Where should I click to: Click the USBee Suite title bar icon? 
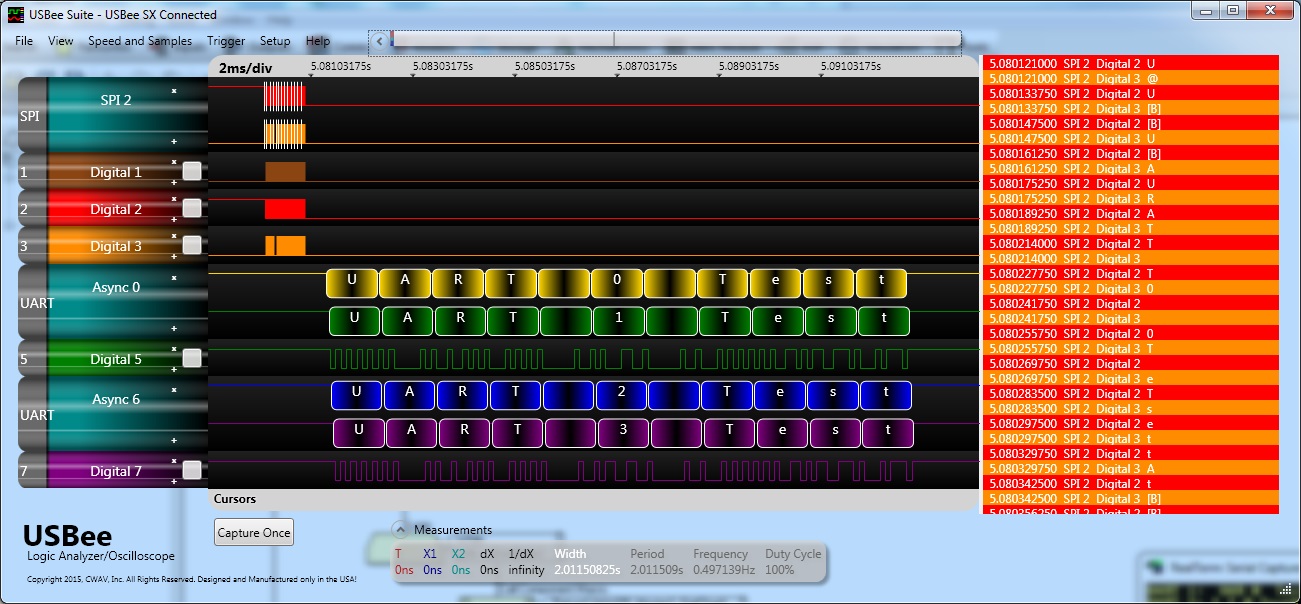16,15
